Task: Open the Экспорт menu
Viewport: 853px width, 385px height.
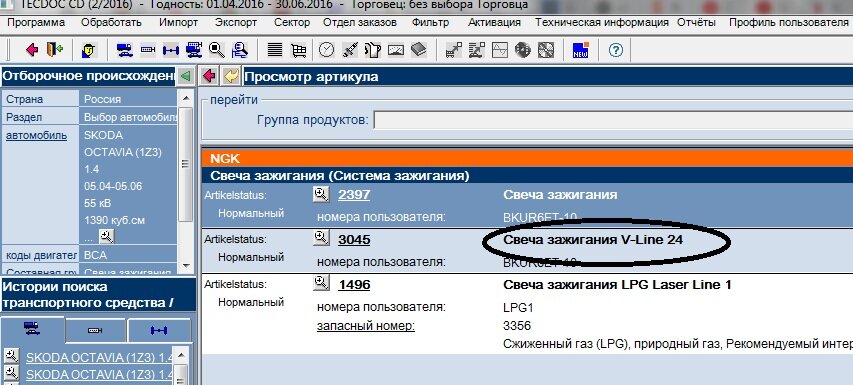Action: [236, 22]
